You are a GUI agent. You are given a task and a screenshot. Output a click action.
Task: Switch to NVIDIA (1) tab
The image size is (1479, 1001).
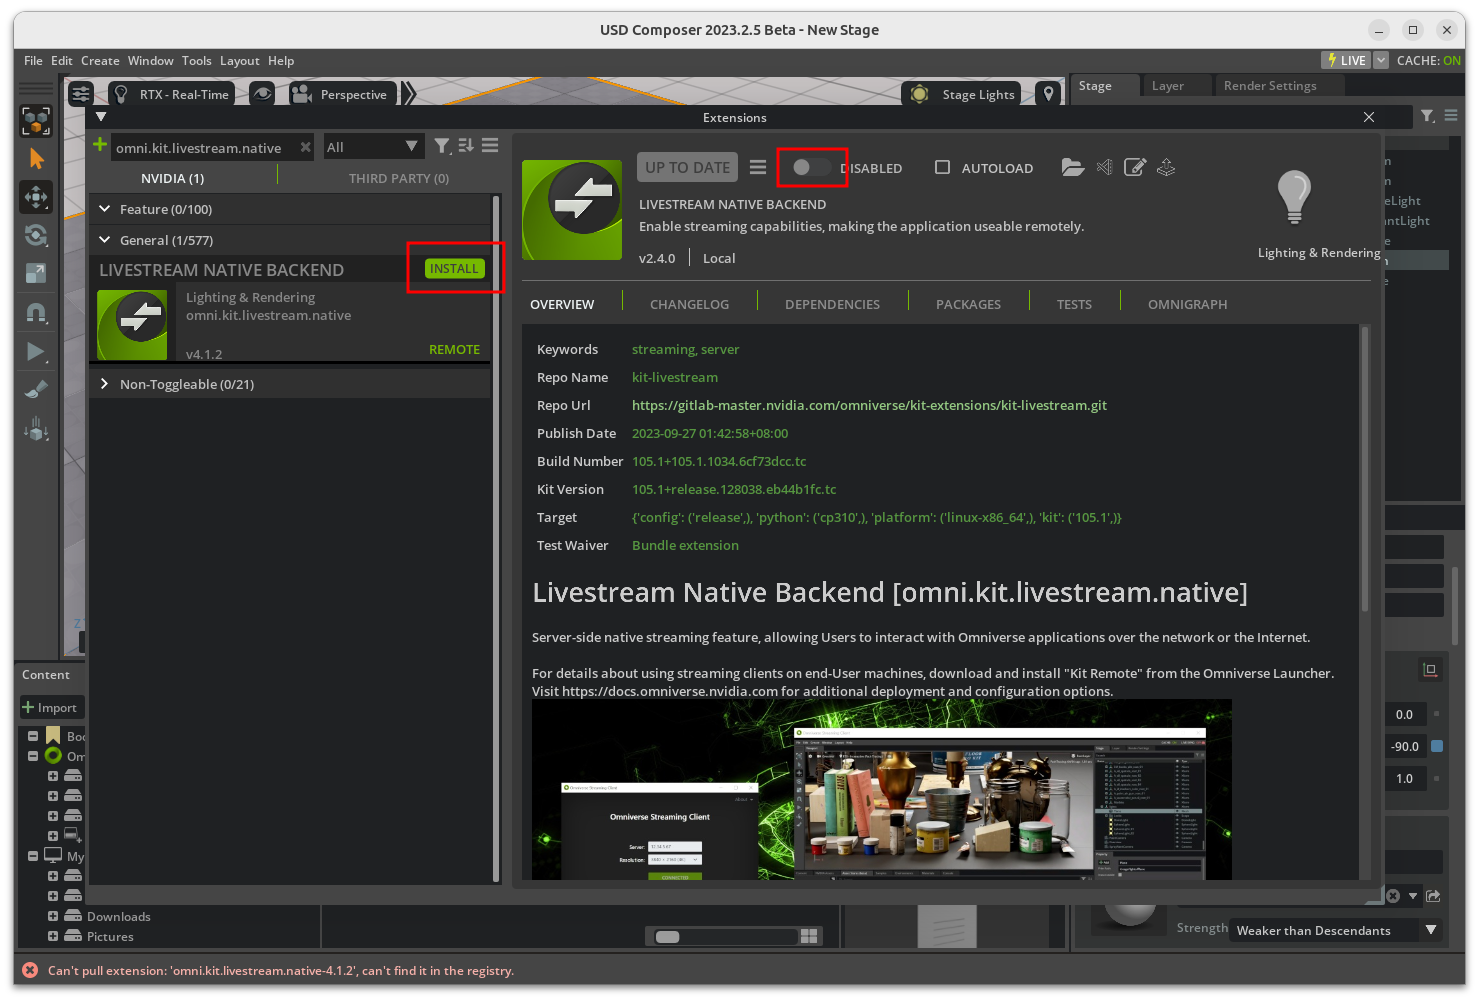point(172,178)
